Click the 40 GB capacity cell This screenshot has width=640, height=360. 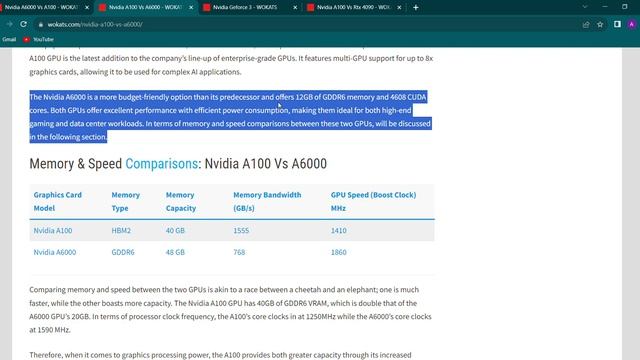[175, 230]
